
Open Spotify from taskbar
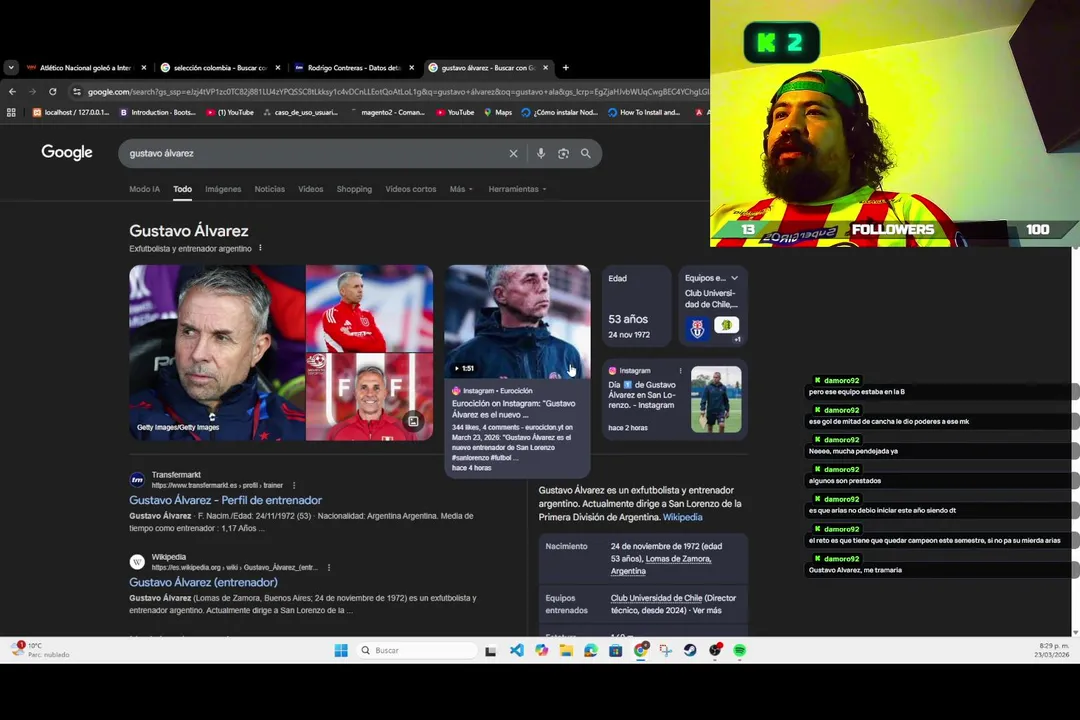pos(740,650)
